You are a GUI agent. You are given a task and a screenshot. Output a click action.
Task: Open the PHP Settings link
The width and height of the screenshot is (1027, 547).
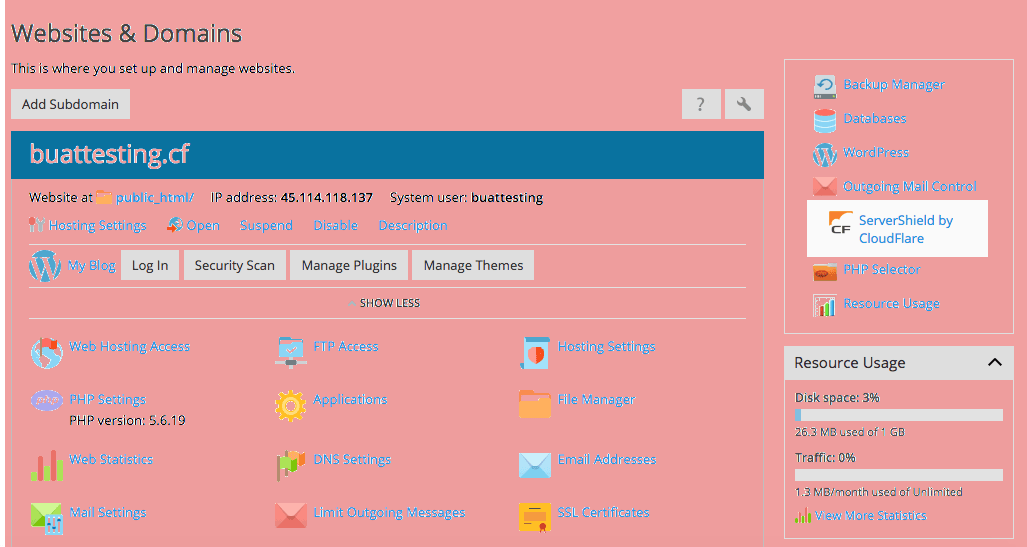(107, 400)
